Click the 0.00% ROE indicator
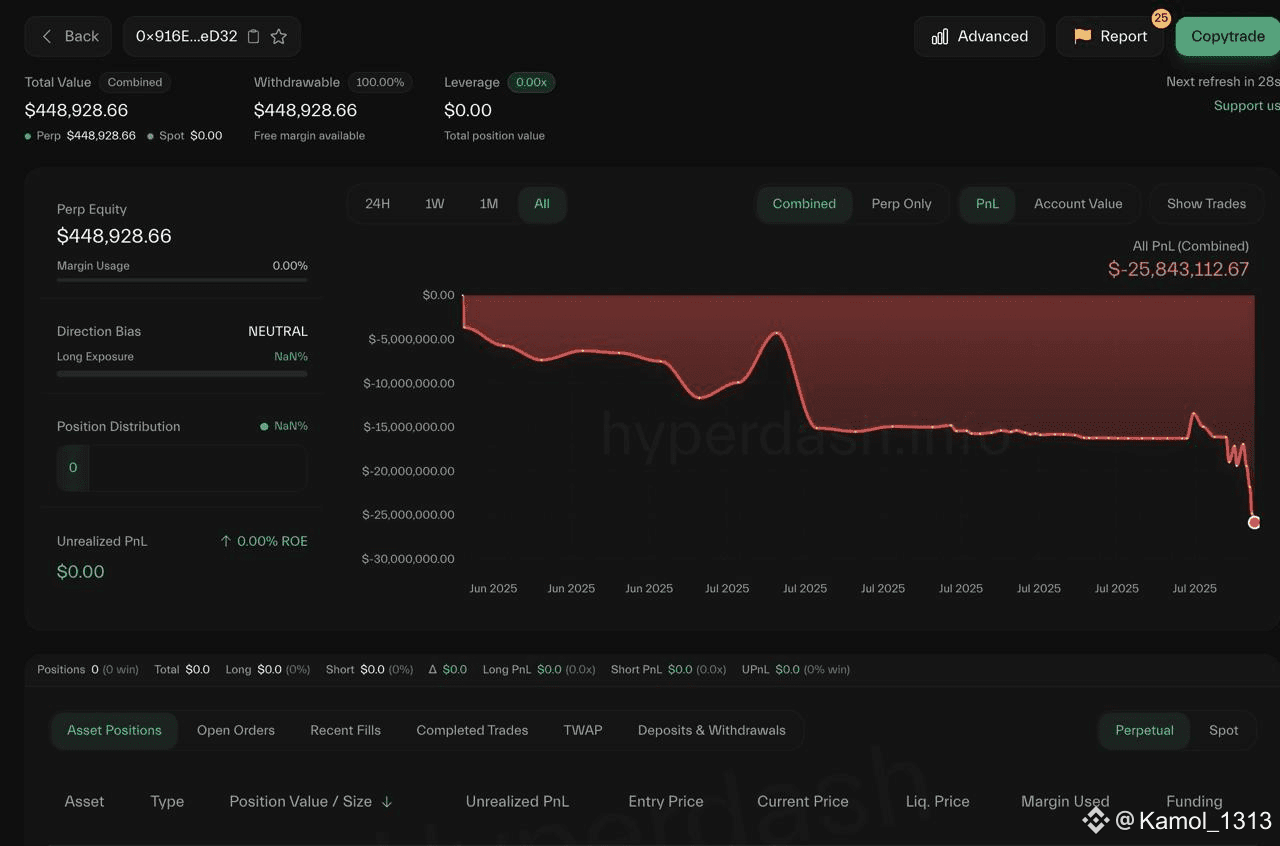 [264, 541]
